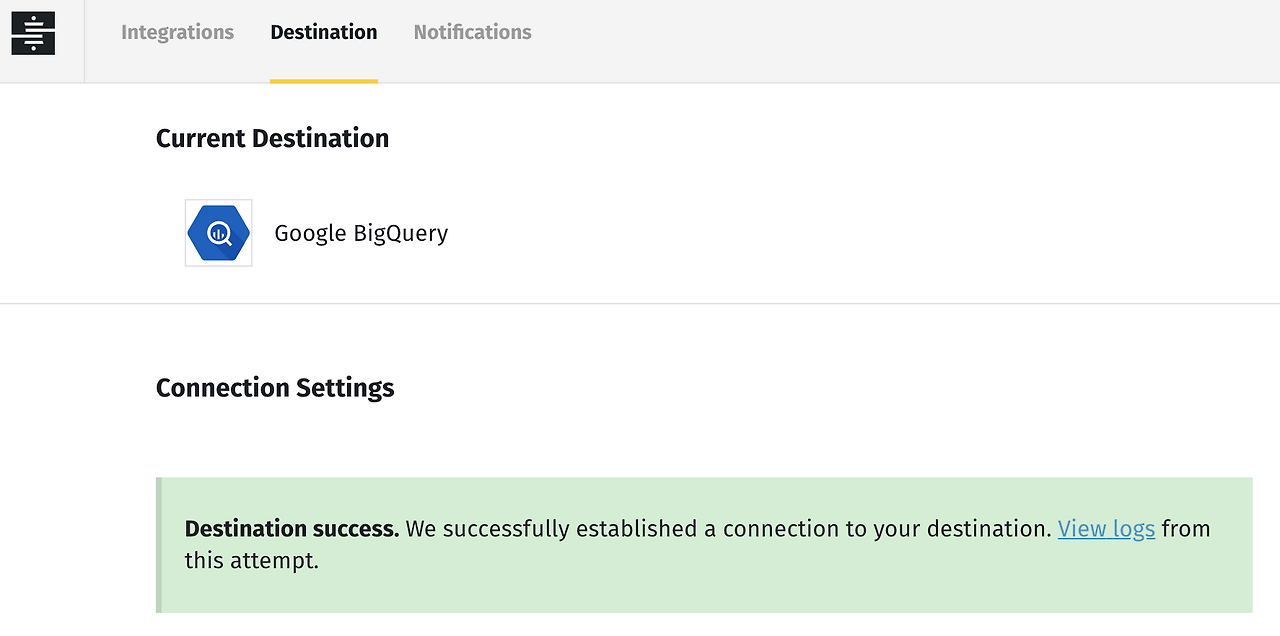
Task: Click the divider line above Connection Settings
Action: (640, 303)
